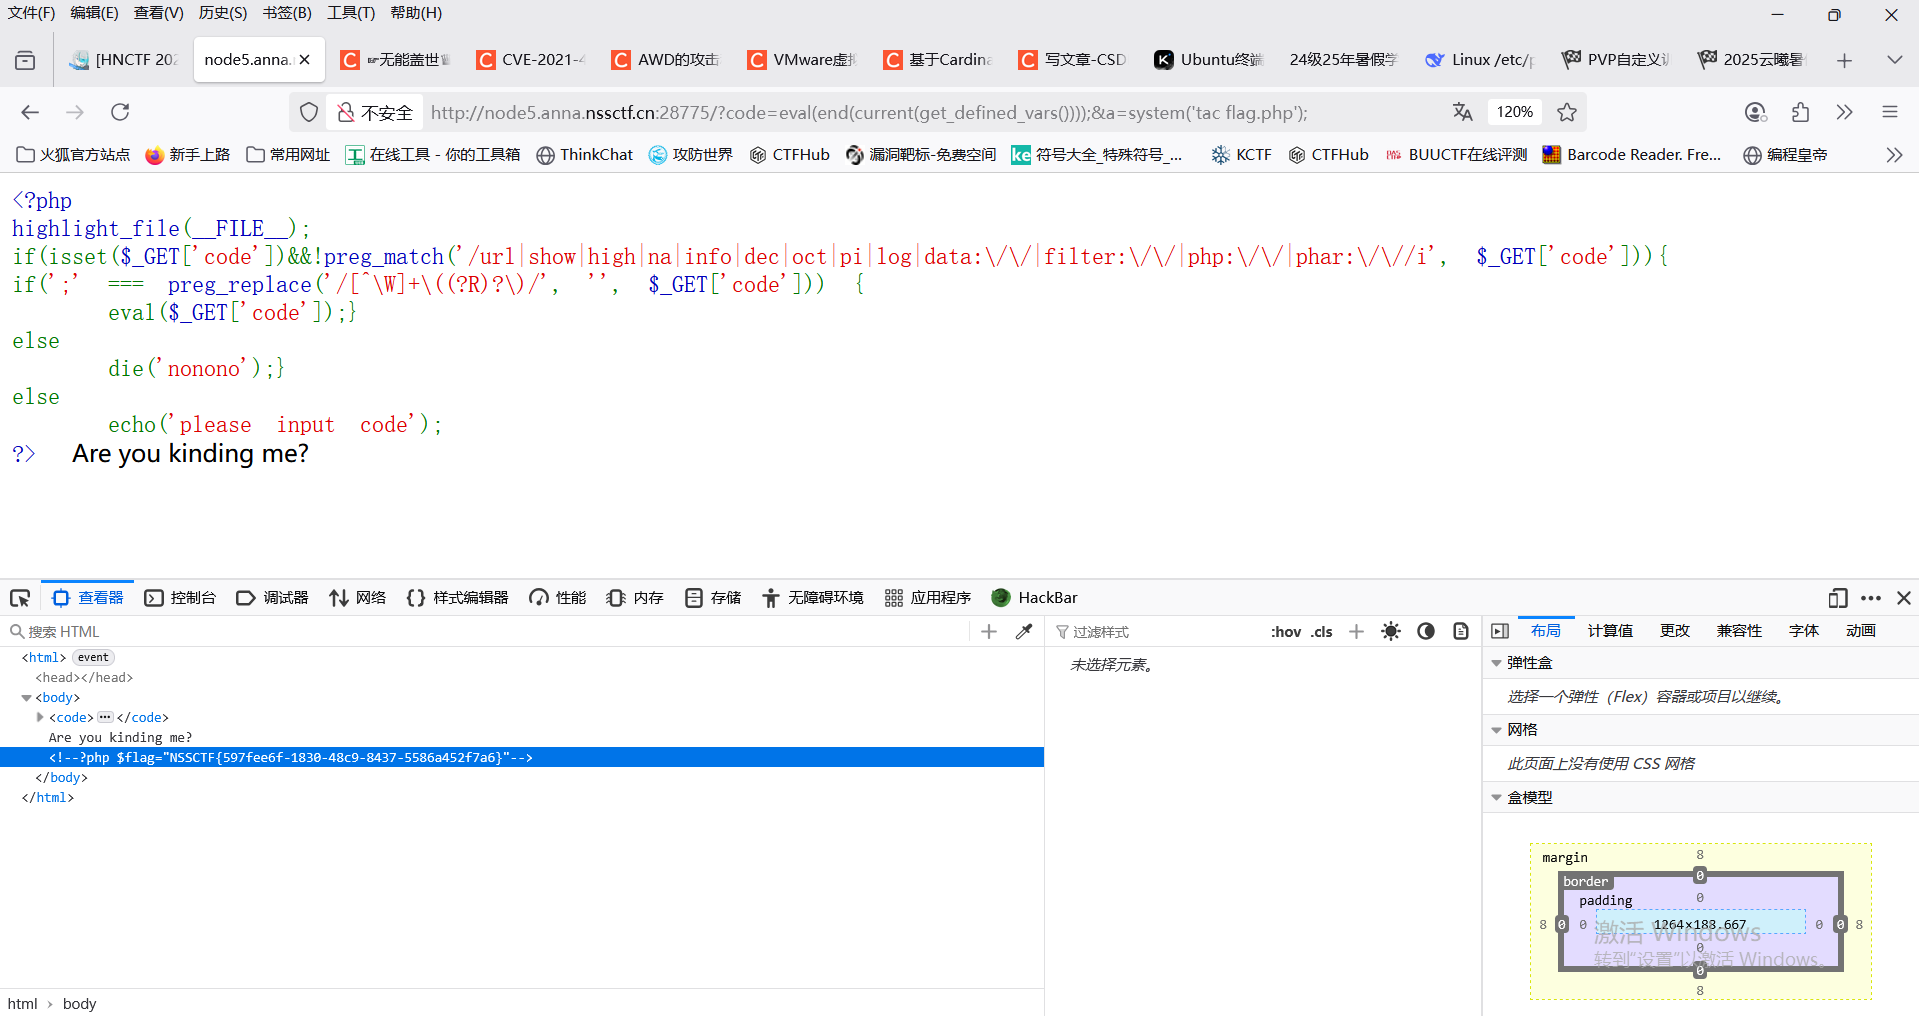This screenshot has height=1016, width=1919.
Task: Toggle light color scheme simulation
Action: point(1391,631)
